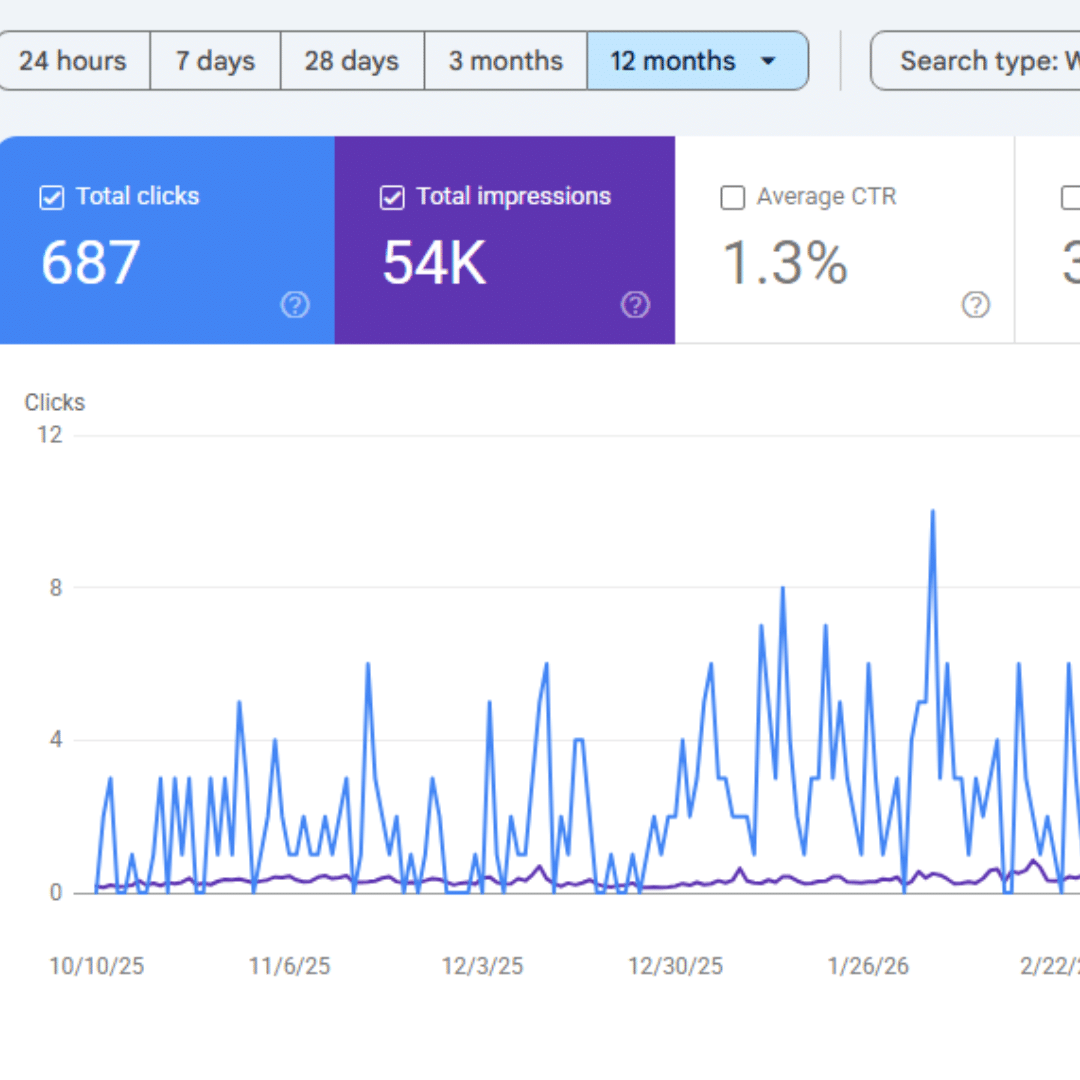This screenshot has width=1080, height=1080.
Task: Select the 24 hours range tab
Action: pos(73,61)
